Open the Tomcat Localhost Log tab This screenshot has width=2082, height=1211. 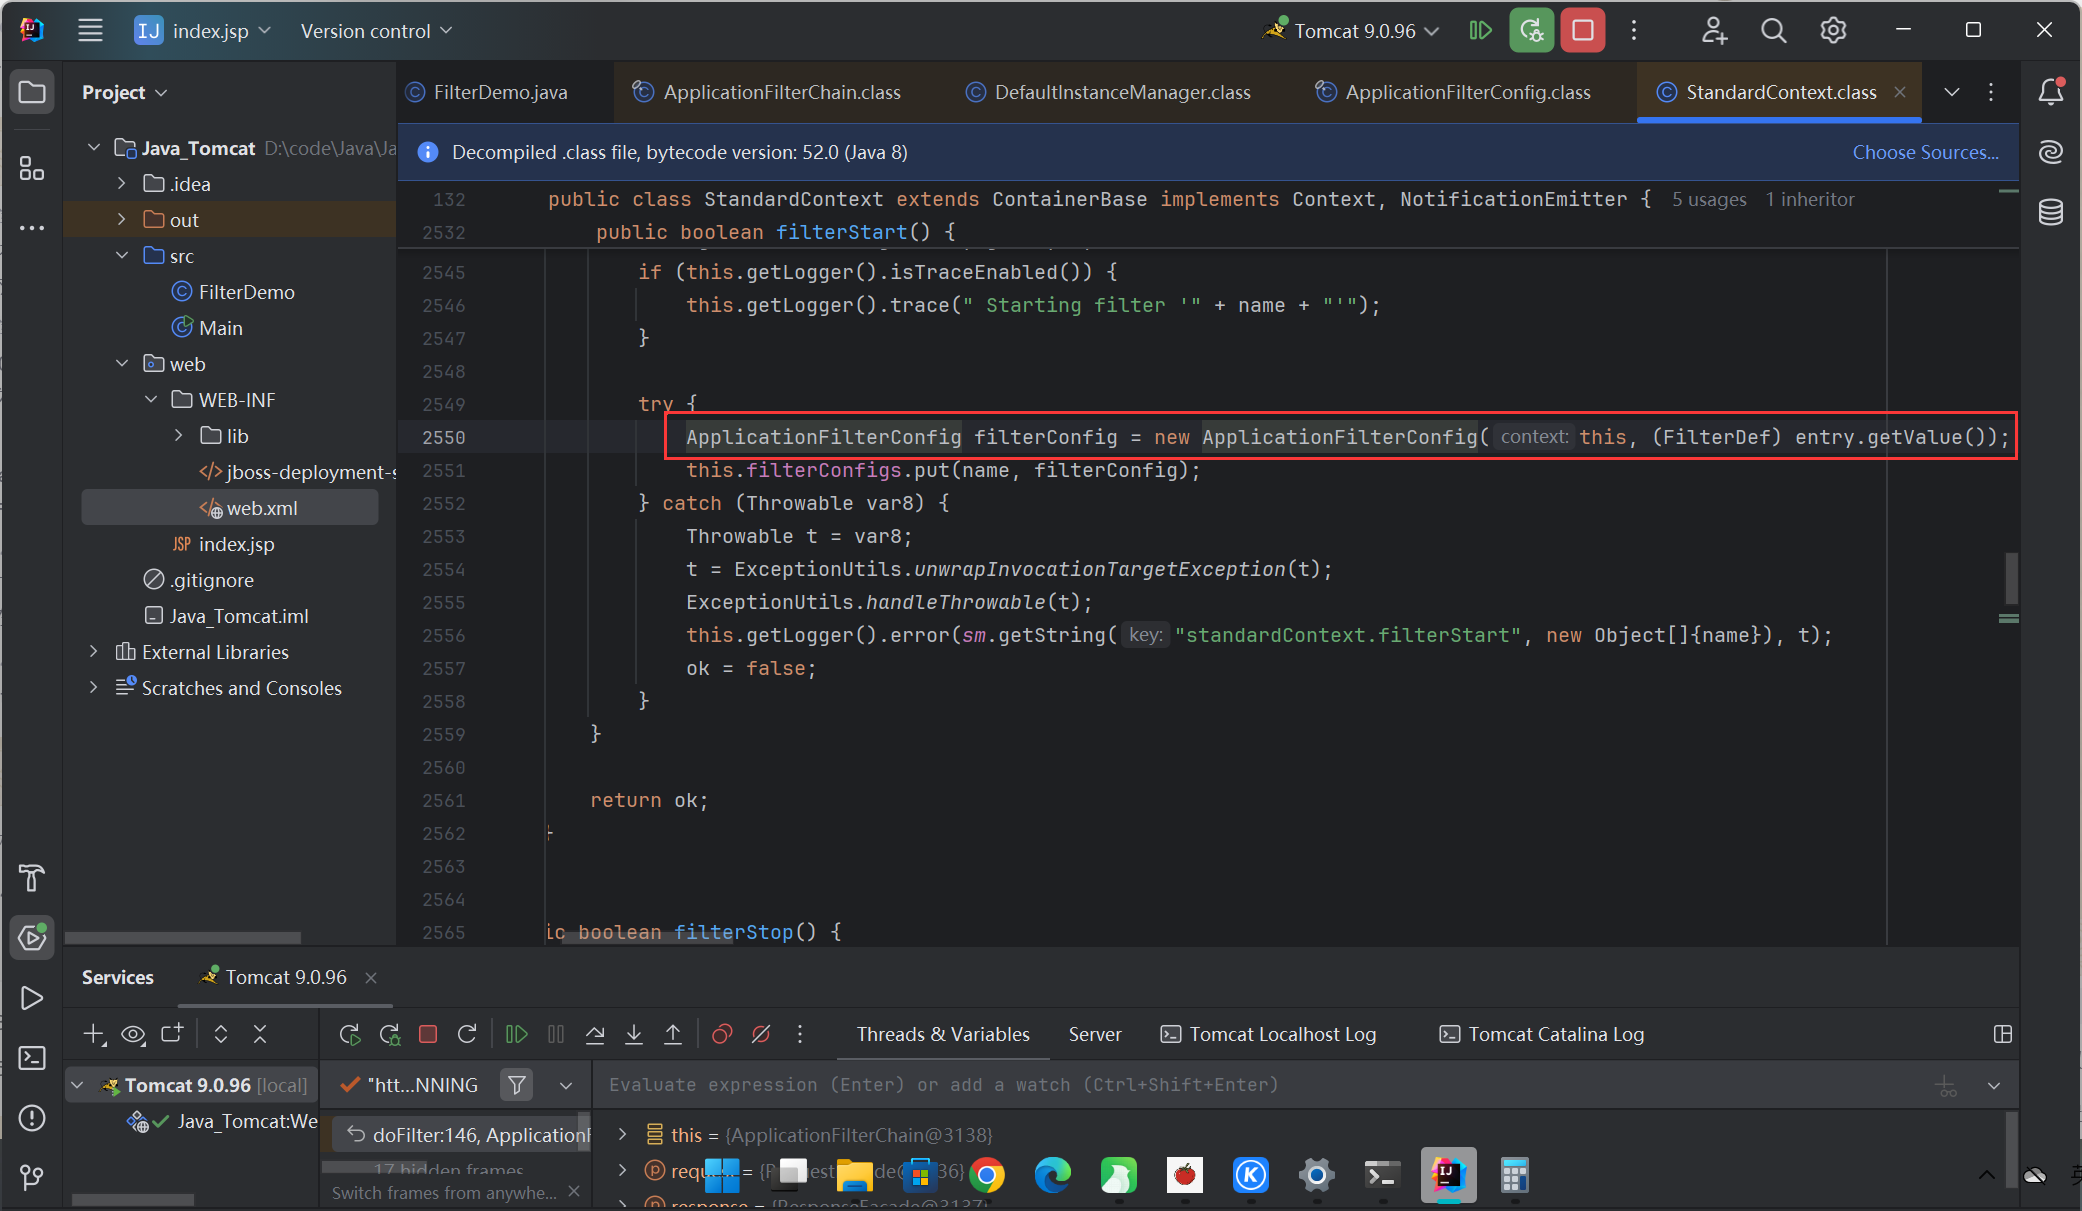[1268, 1034]
